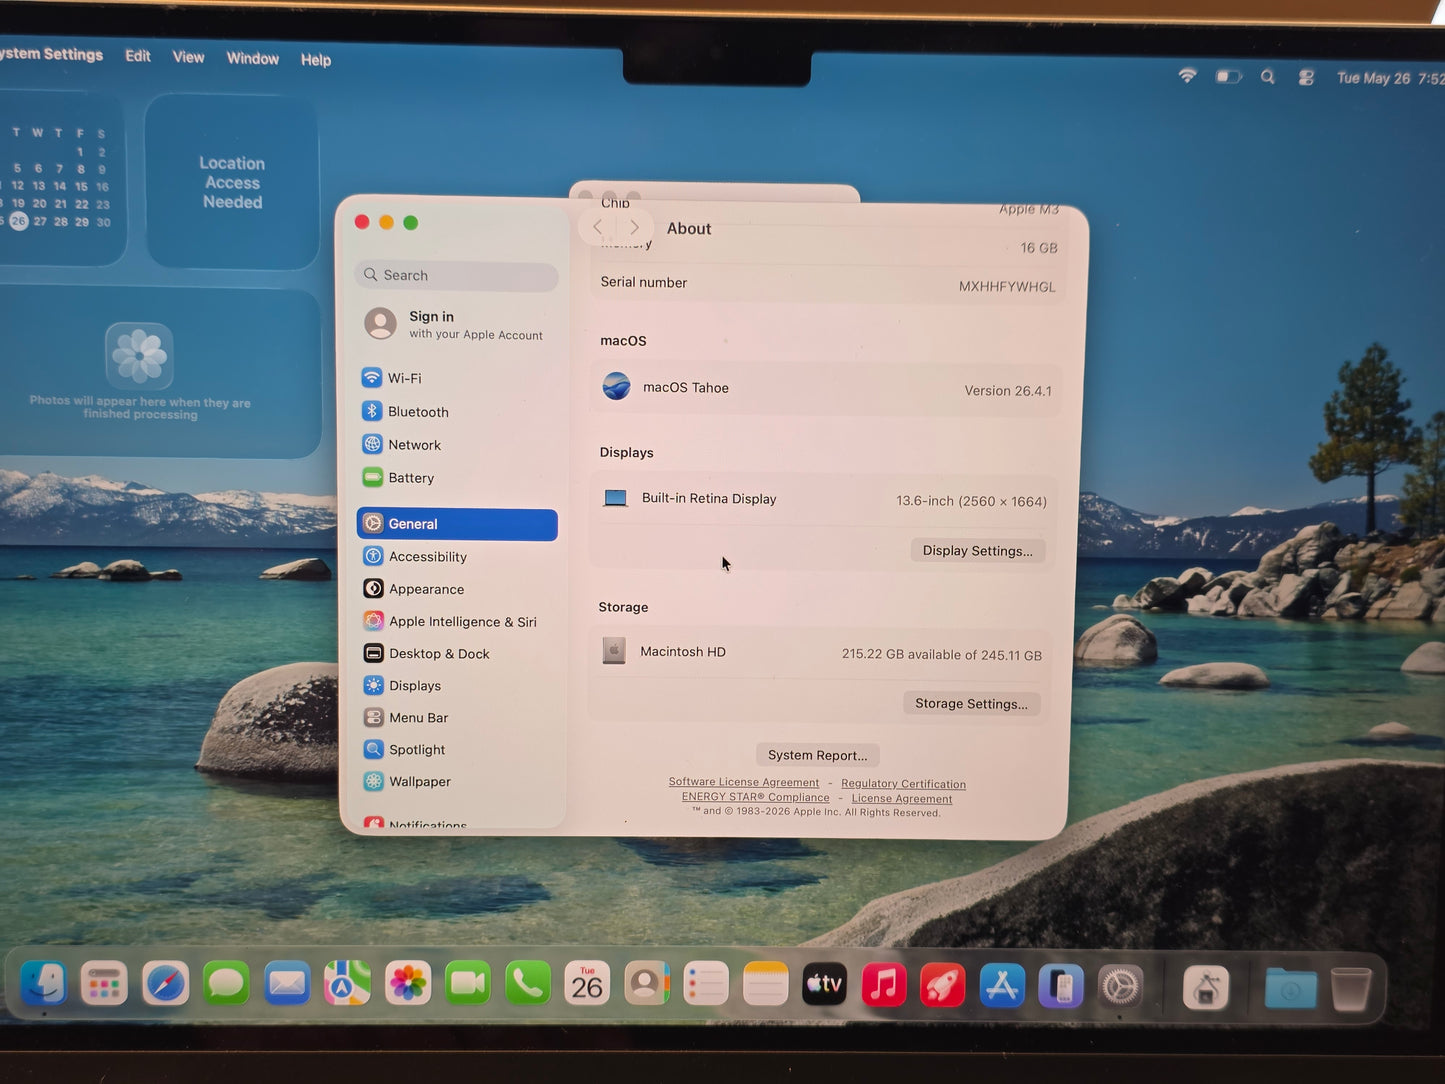Launch the Apple TV app in Dock
The height and width of the screenshot is (1084, 1445).
tap(825, 985)
